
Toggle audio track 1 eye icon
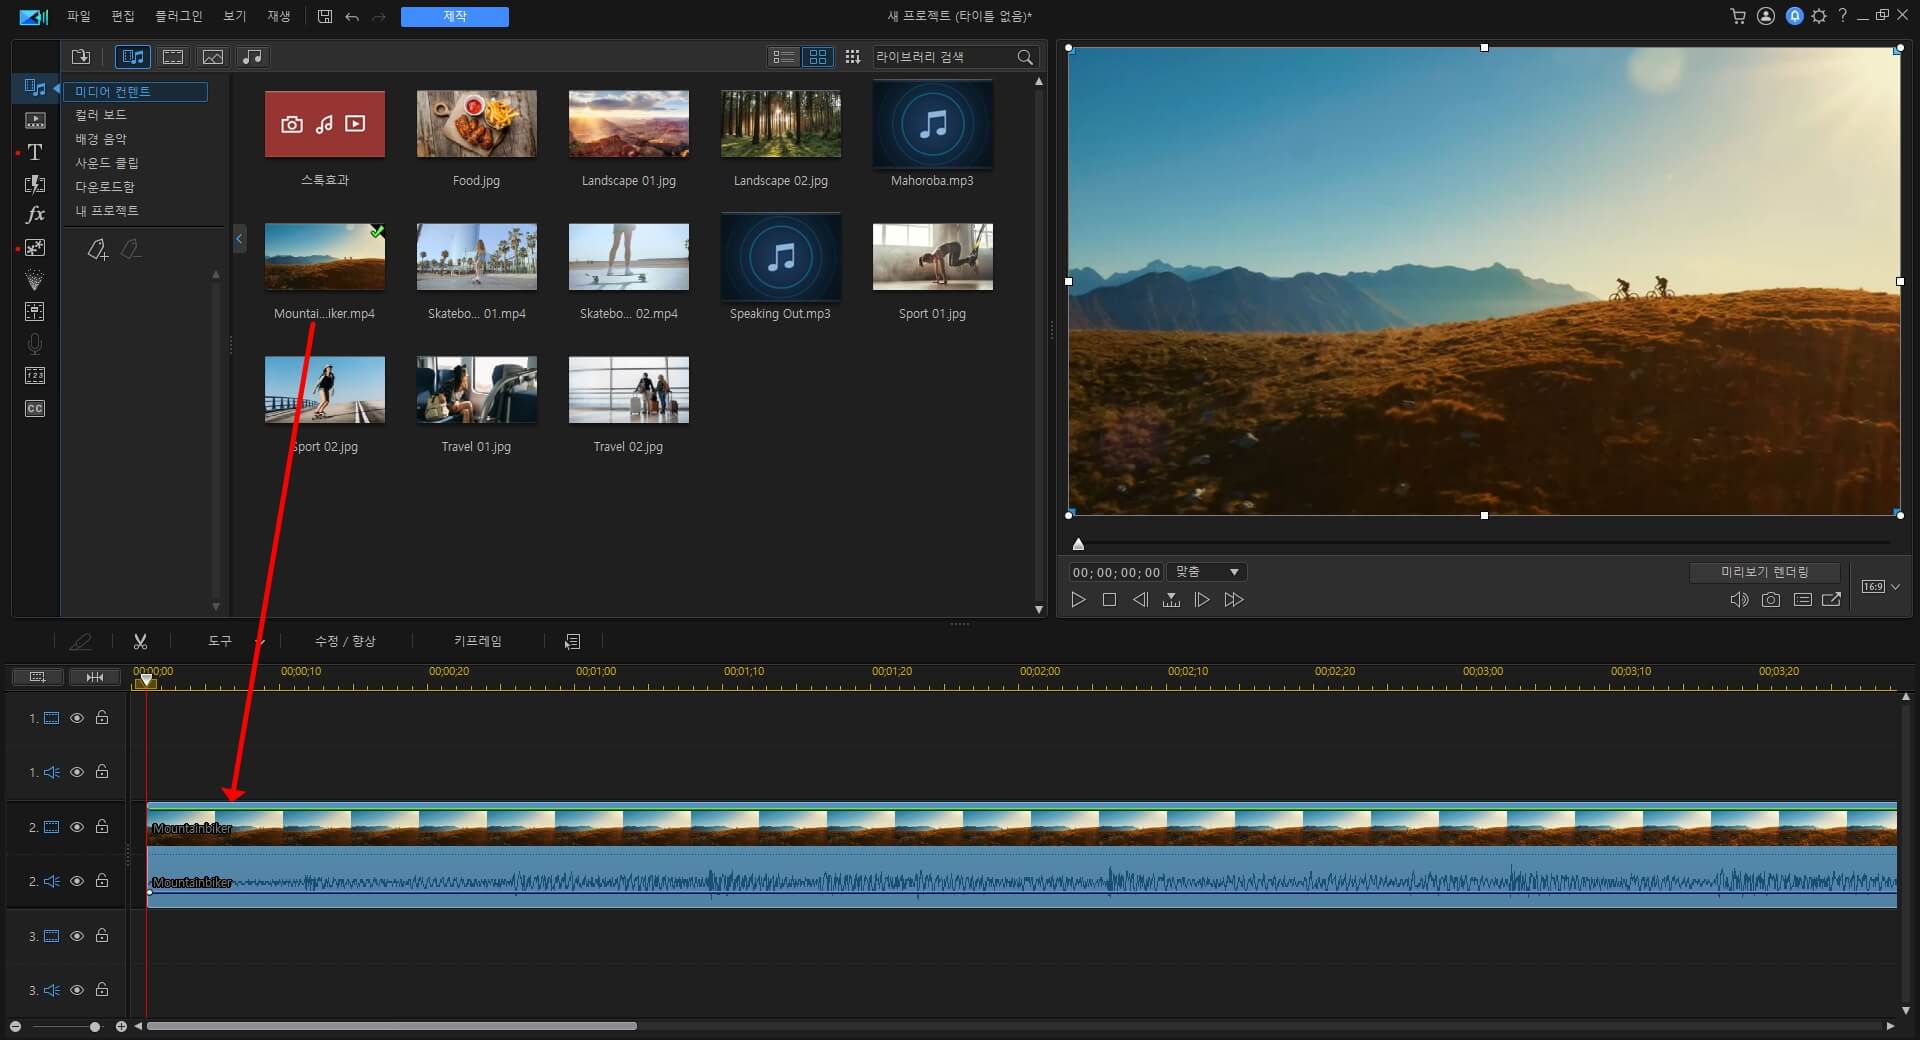coord(77,772)
